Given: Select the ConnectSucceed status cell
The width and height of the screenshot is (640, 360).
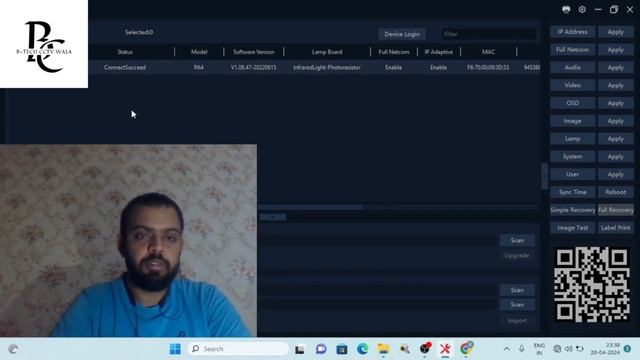Looking at the screenshot, I should (x=124, y=68).
